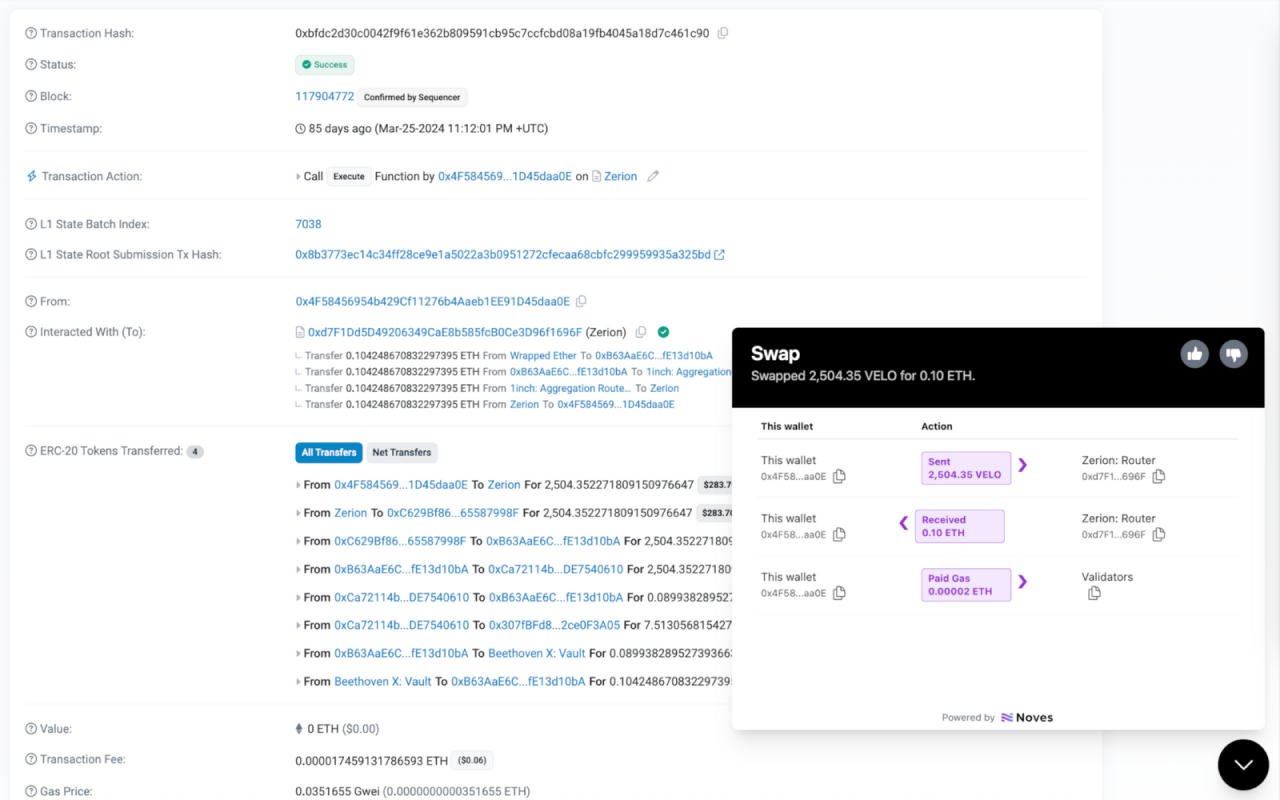Click the chevron next to Sent 2,504.35 VELO

coord(1022,466)
